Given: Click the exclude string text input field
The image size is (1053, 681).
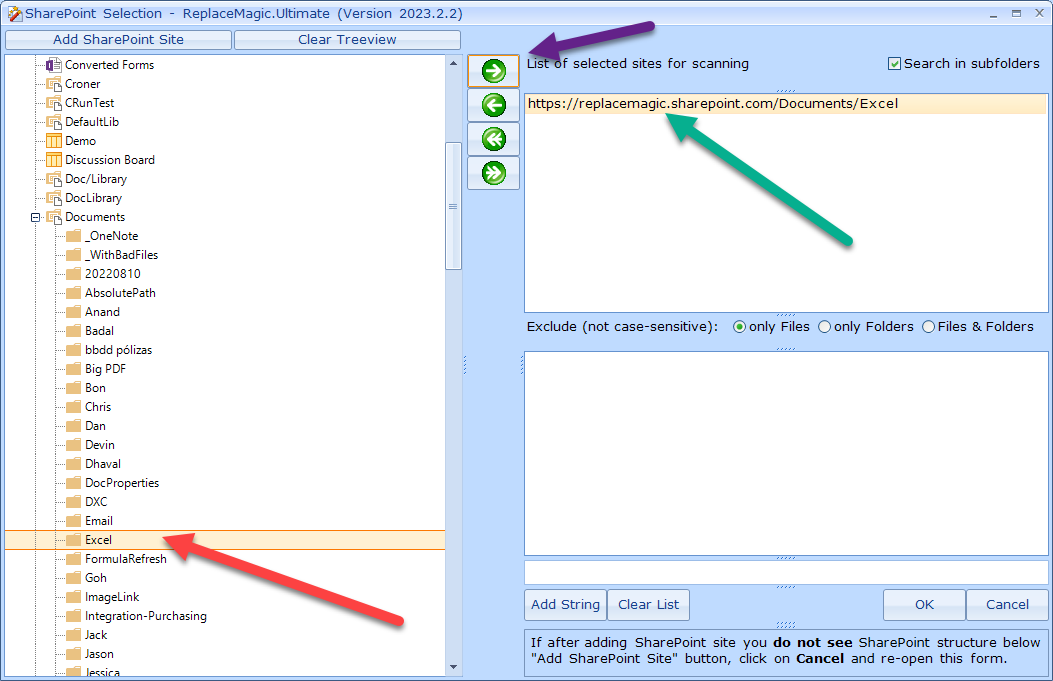Looking at the screenshot, I should (785, 573).
